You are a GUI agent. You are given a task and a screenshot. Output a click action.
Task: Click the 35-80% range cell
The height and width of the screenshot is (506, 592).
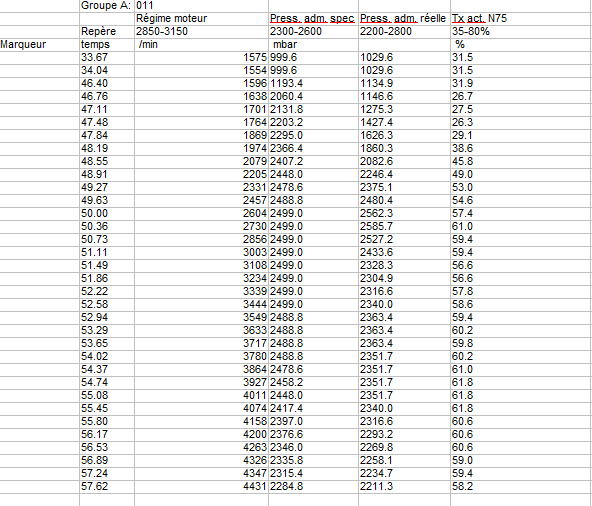click(521, 31)
